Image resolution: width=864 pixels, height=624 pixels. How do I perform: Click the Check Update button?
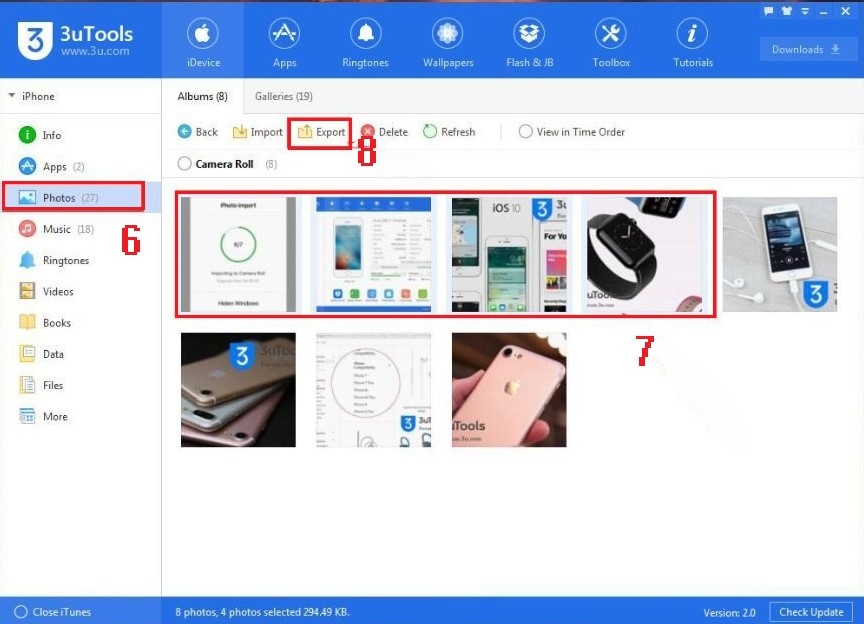pyautogui.click(x=811, y=612)
